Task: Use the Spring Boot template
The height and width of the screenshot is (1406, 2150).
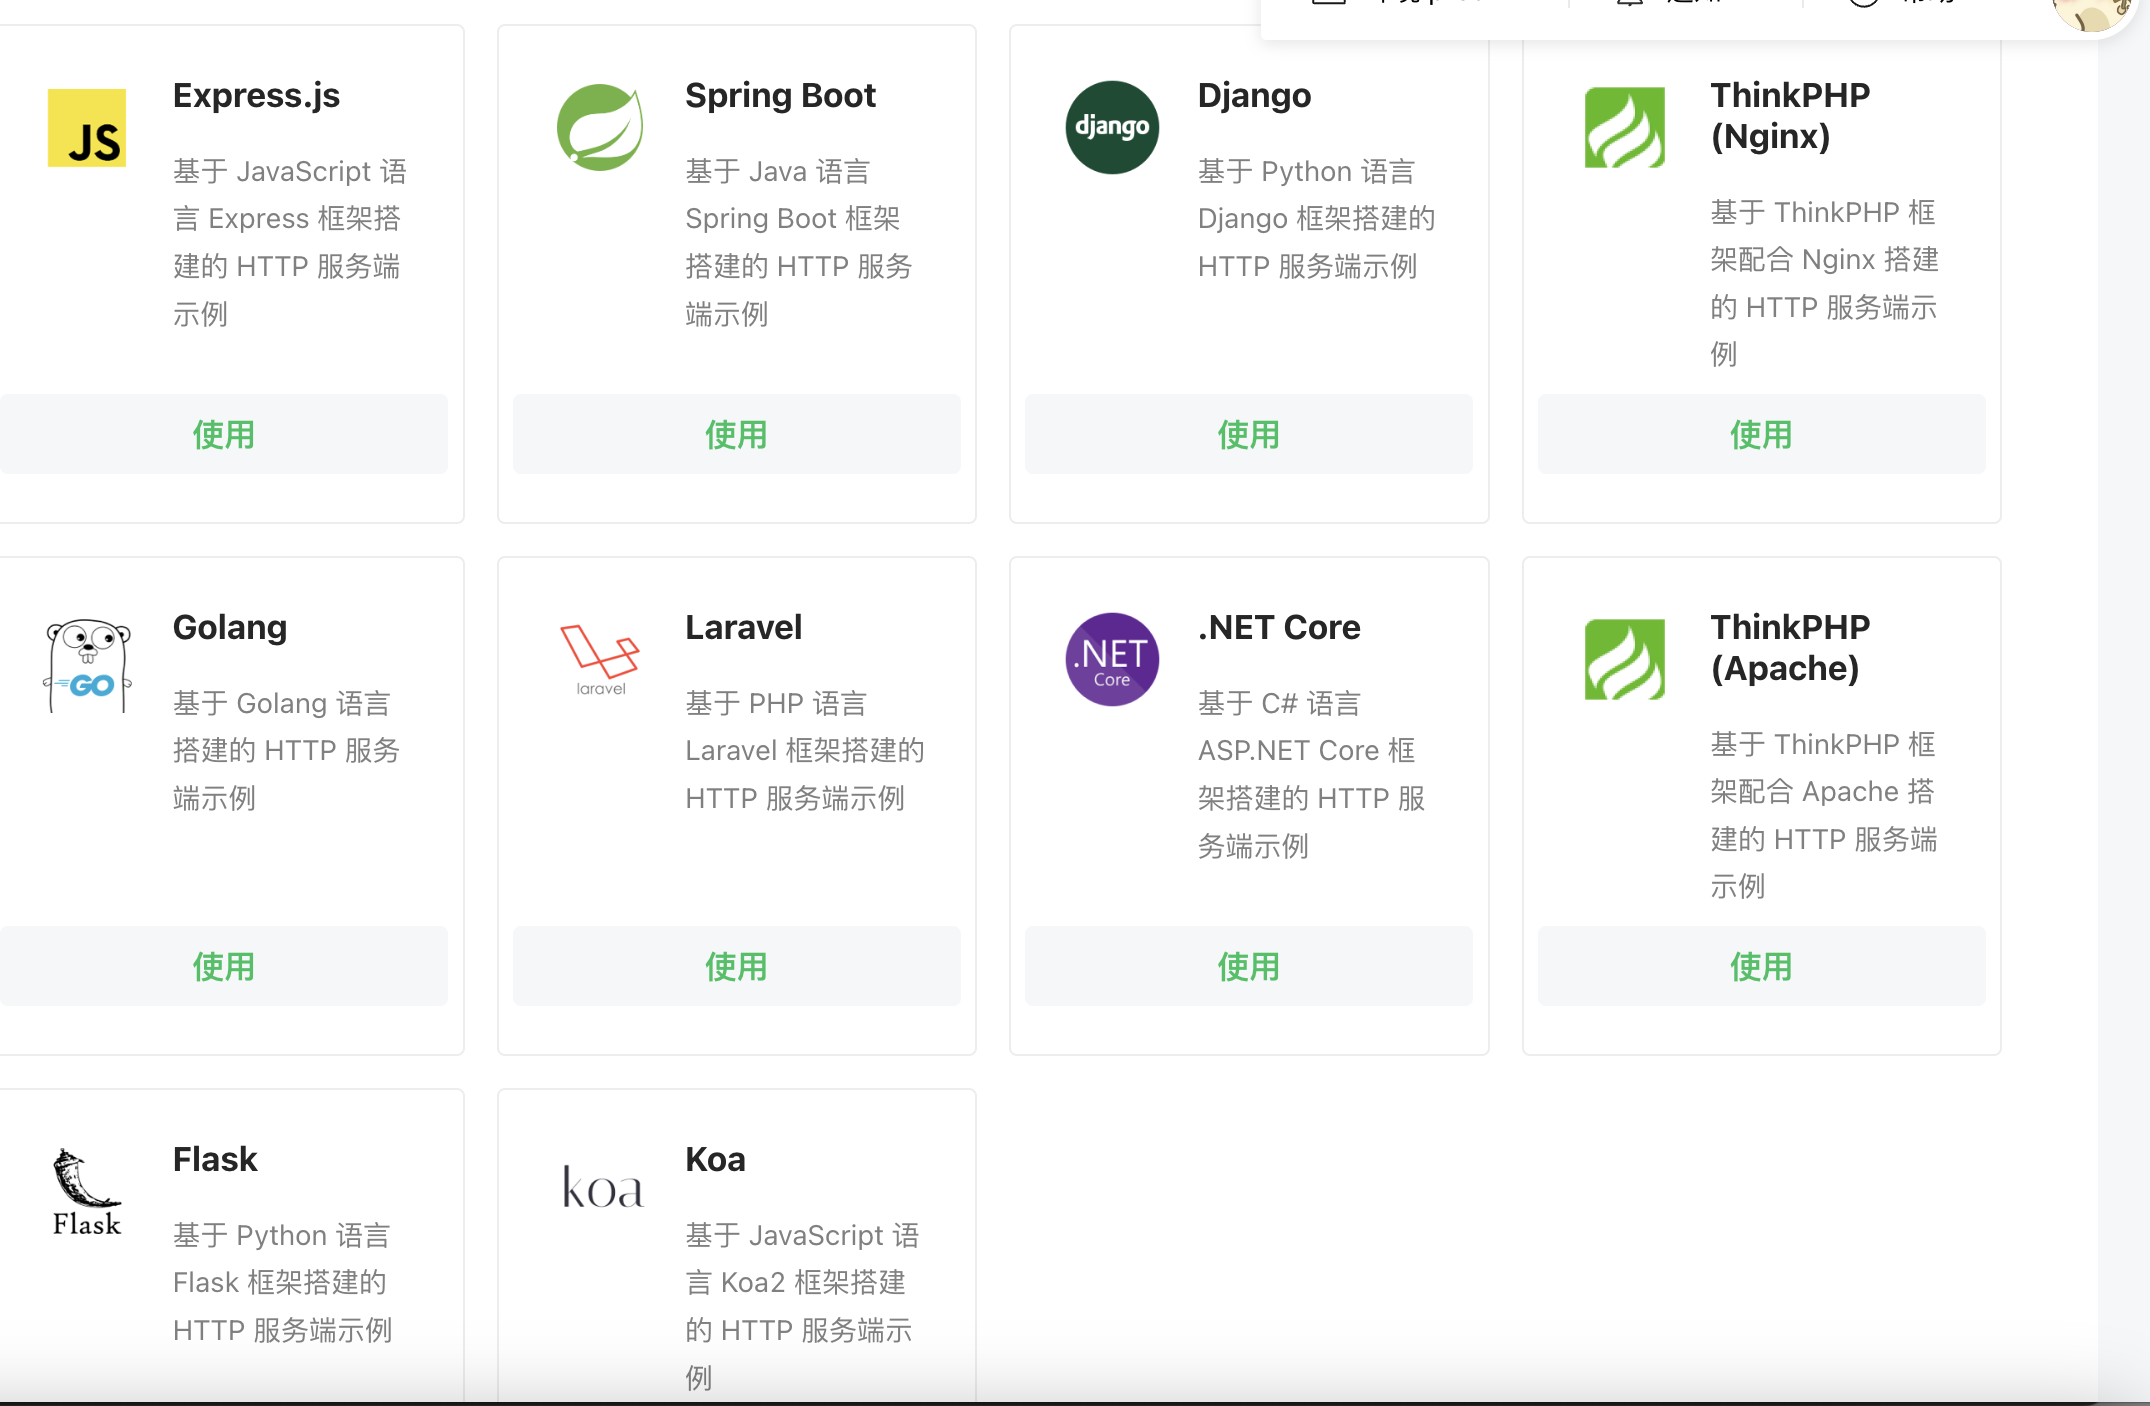Action: 737,434
